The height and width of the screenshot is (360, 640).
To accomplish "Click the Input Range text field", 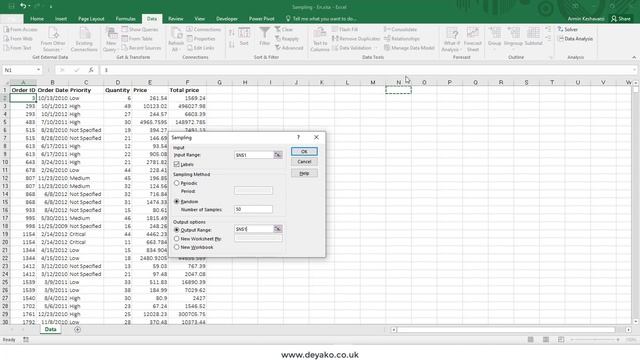I will [x=253, y=155].
